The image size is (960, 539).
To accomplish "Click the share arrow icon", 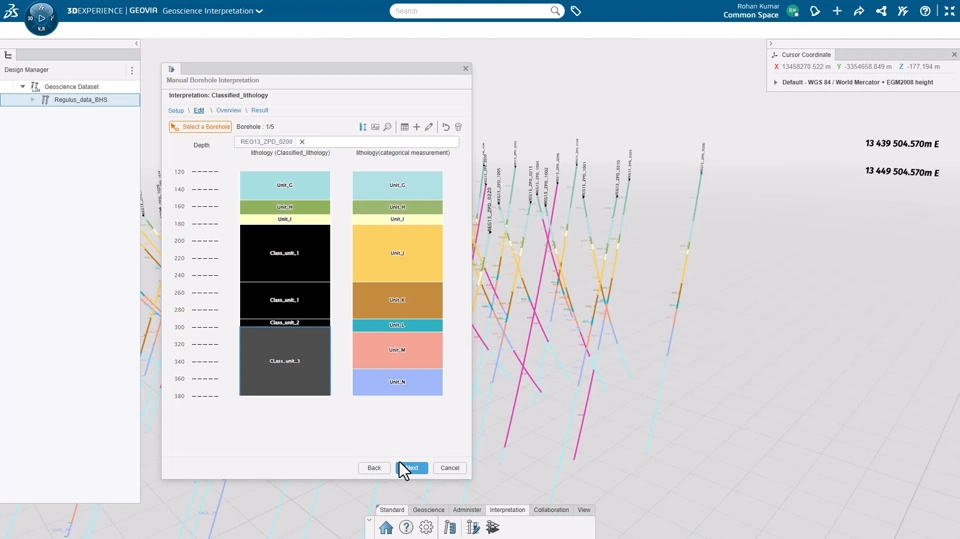I will click(x=859, y=11).
